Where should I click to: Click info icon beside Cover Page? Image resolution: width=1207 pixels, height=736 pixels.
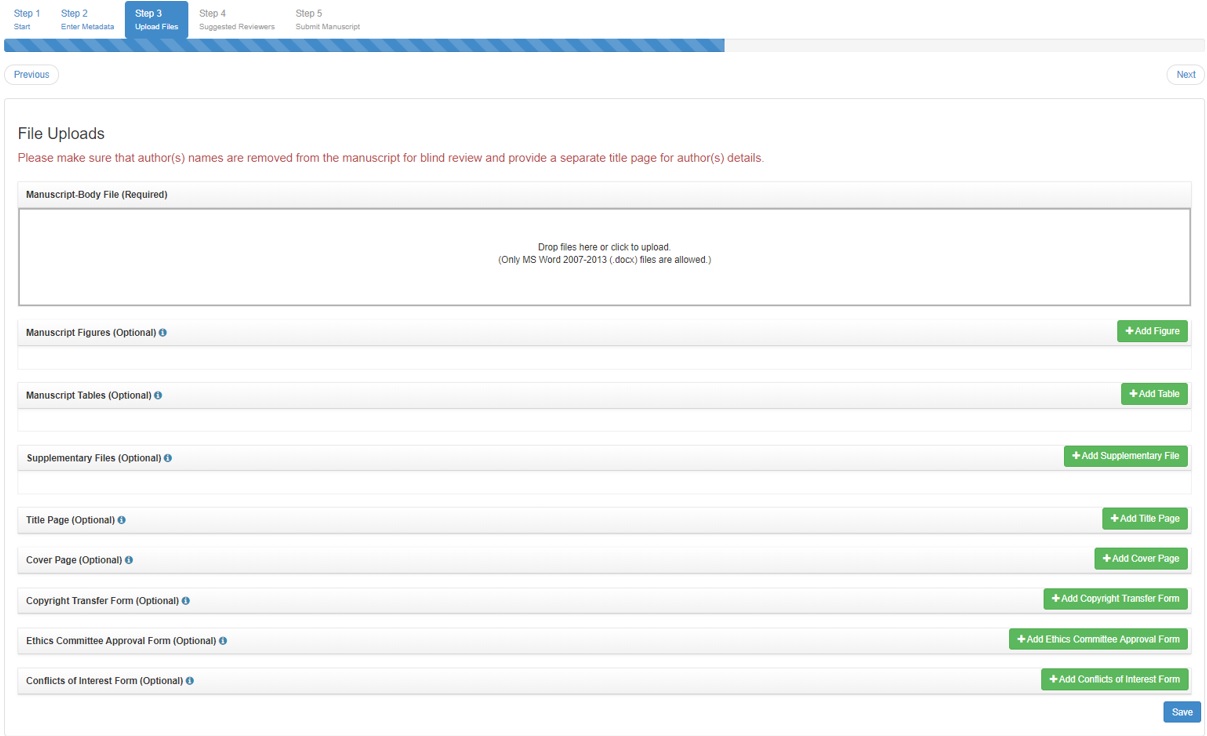coord(129,561)
